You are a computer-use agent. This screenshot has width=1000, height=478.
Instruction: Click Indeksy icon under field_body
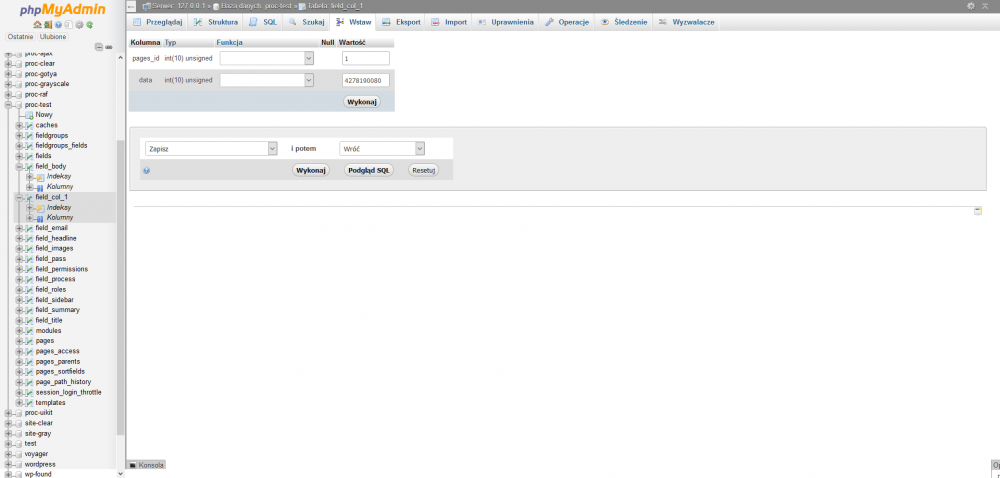pyautogui.click(x=40, y=177)
